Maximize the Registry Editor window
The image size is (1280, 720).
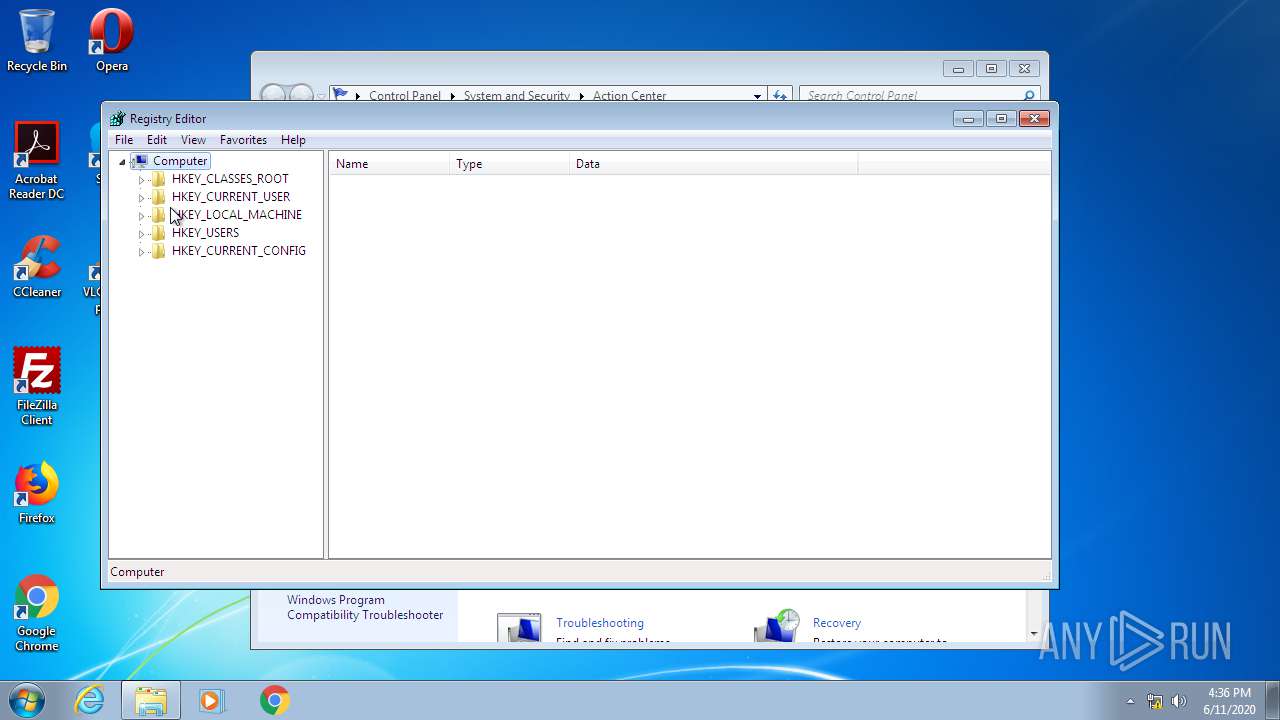pos(1001,119)
